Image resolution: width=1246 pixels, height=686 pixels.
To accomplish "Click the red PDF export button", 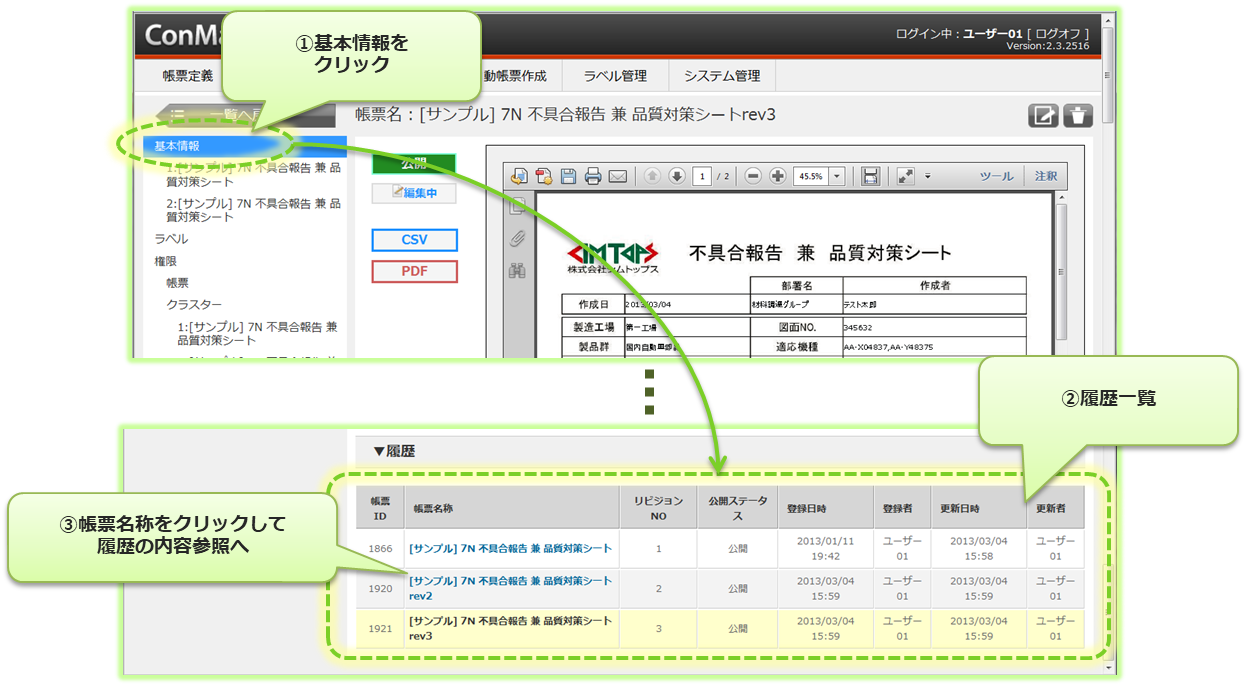I will (x=414, y=271).
